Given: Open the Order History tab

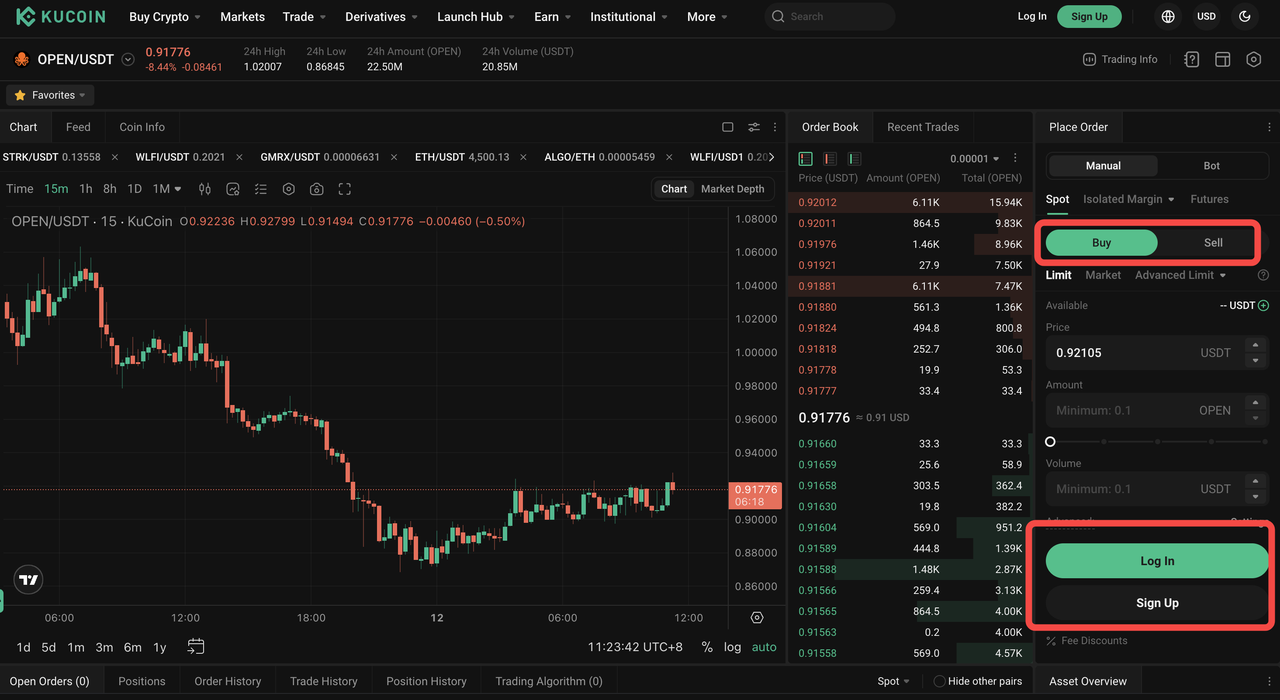Looking at the screenshot, I should coord(227,681).
